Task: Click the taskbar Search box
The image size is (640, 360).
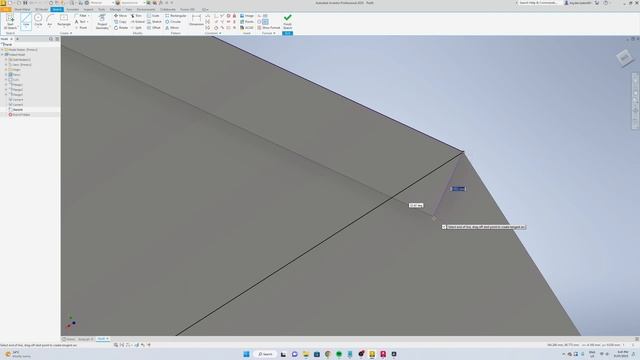Action: [x=265, y=354]
